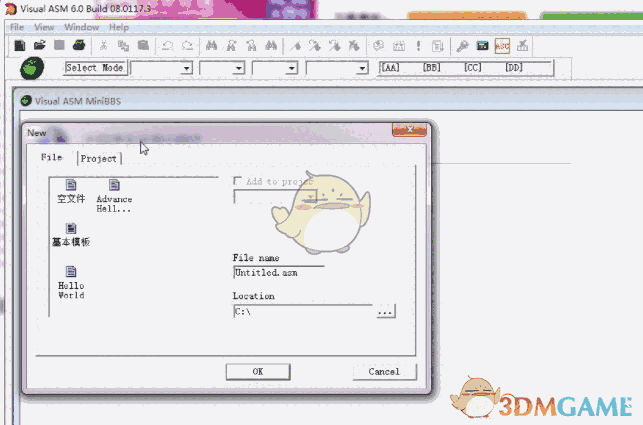Close the New dialog with X
The height and width of the screenshot is (425, 643).
point(409,130)
